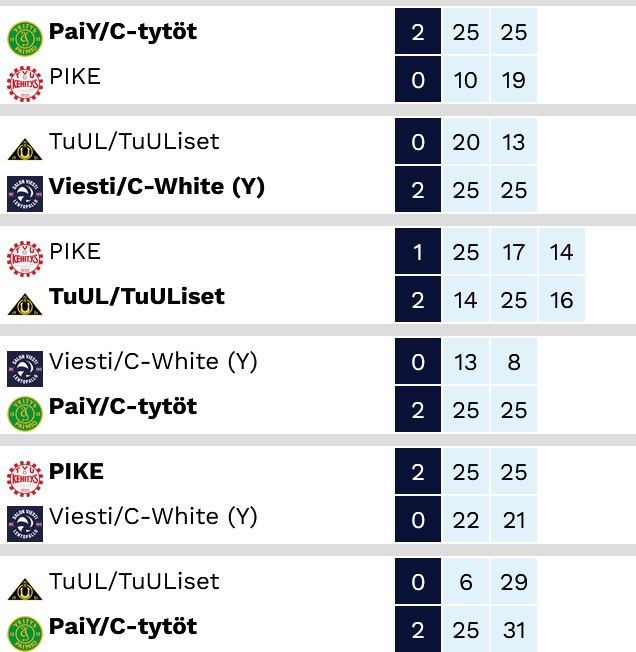Open the bold TuUL/TuULiset winner link
This screenshot has height=652, width=636.
point(137,296)
